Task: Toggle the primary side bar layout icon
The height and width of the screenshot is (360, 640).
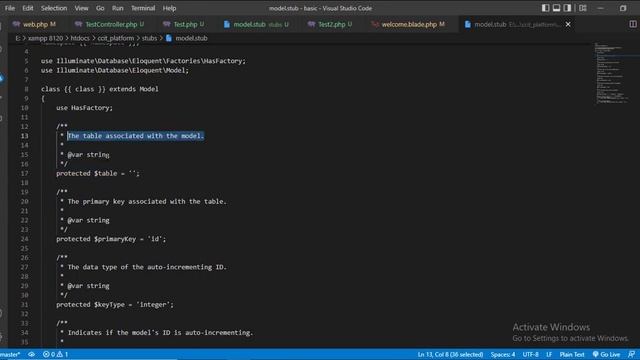Action: pyautogui.click(x=545, y=8)
